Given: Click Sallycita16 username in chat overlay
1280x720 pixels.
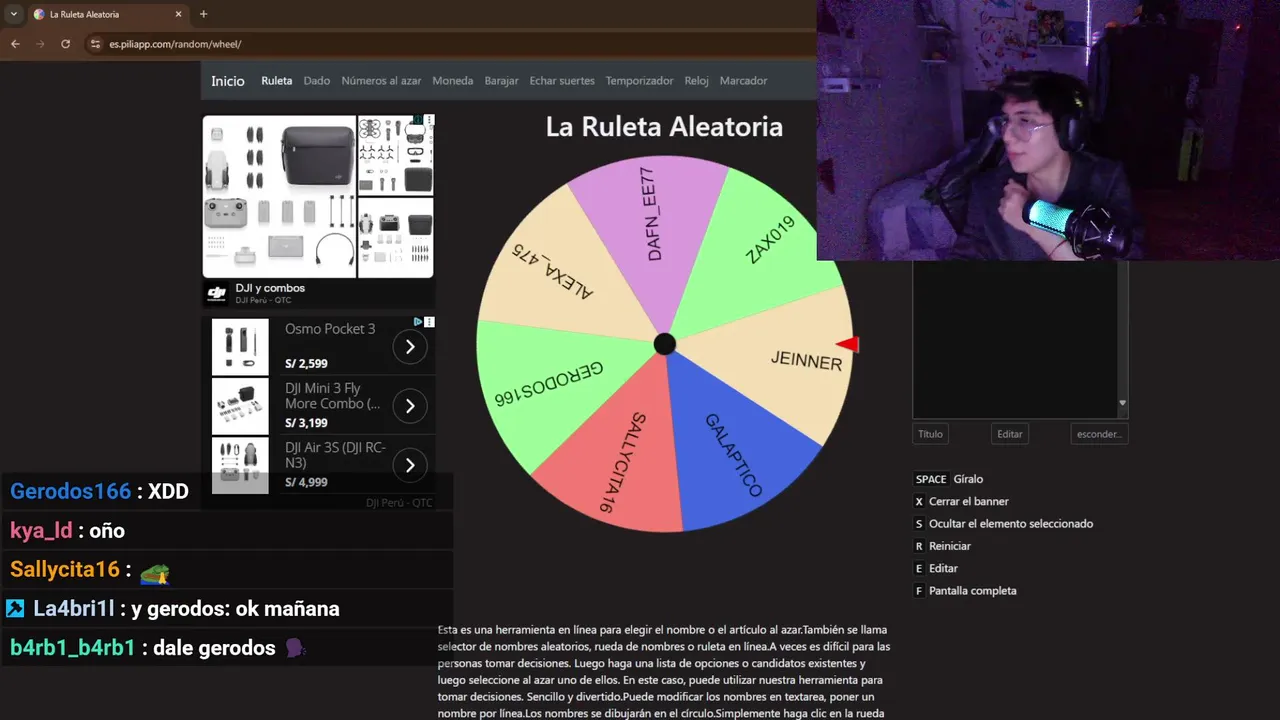Looking at the screenshot, I should [x=65, y=570].
